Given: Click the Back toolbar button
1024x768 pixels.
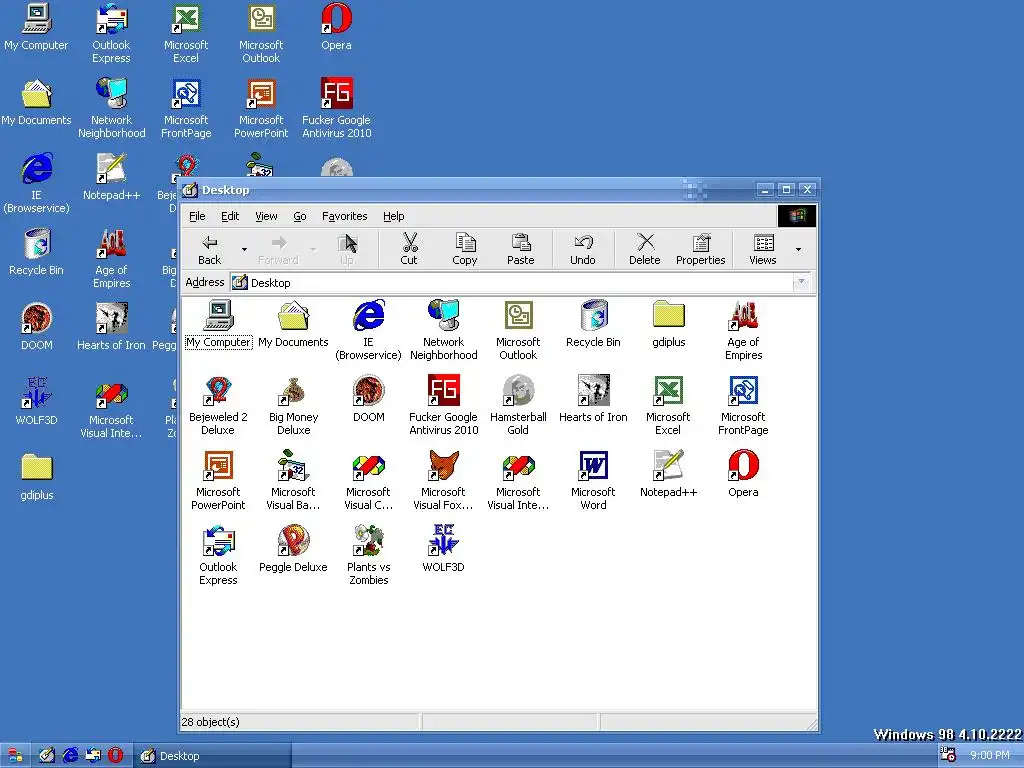Looking at the screenshot, I should pos(210,249).
